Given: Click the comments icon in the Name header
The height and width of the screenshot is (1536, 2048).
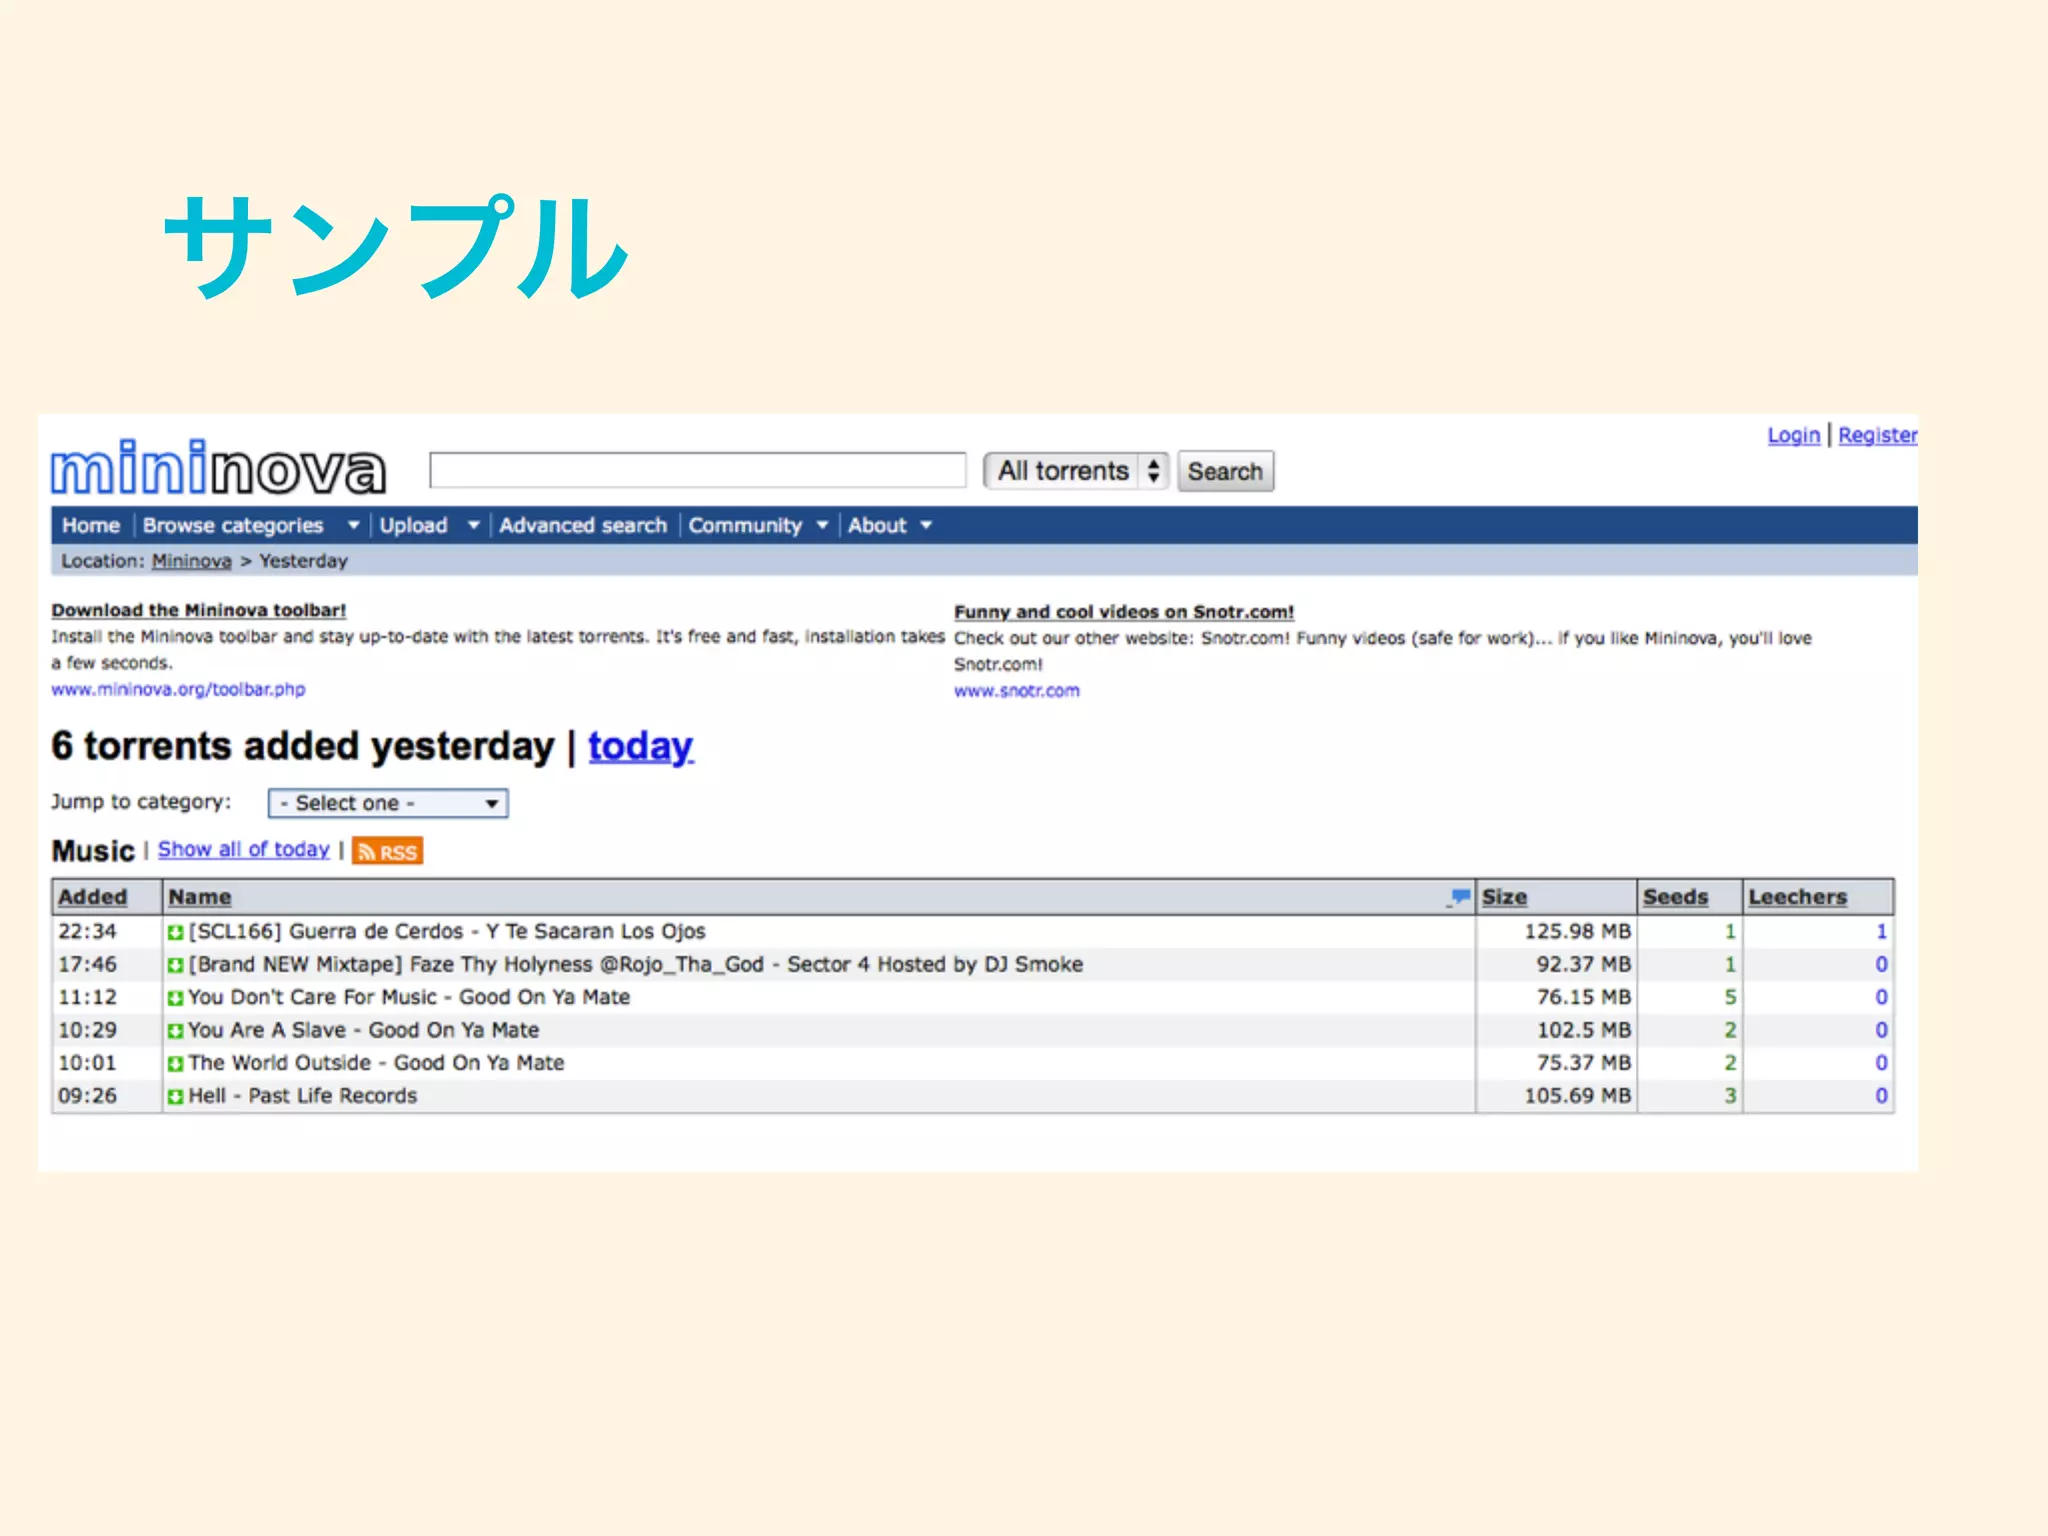Looking at the screenshot, I should 1459,896.
